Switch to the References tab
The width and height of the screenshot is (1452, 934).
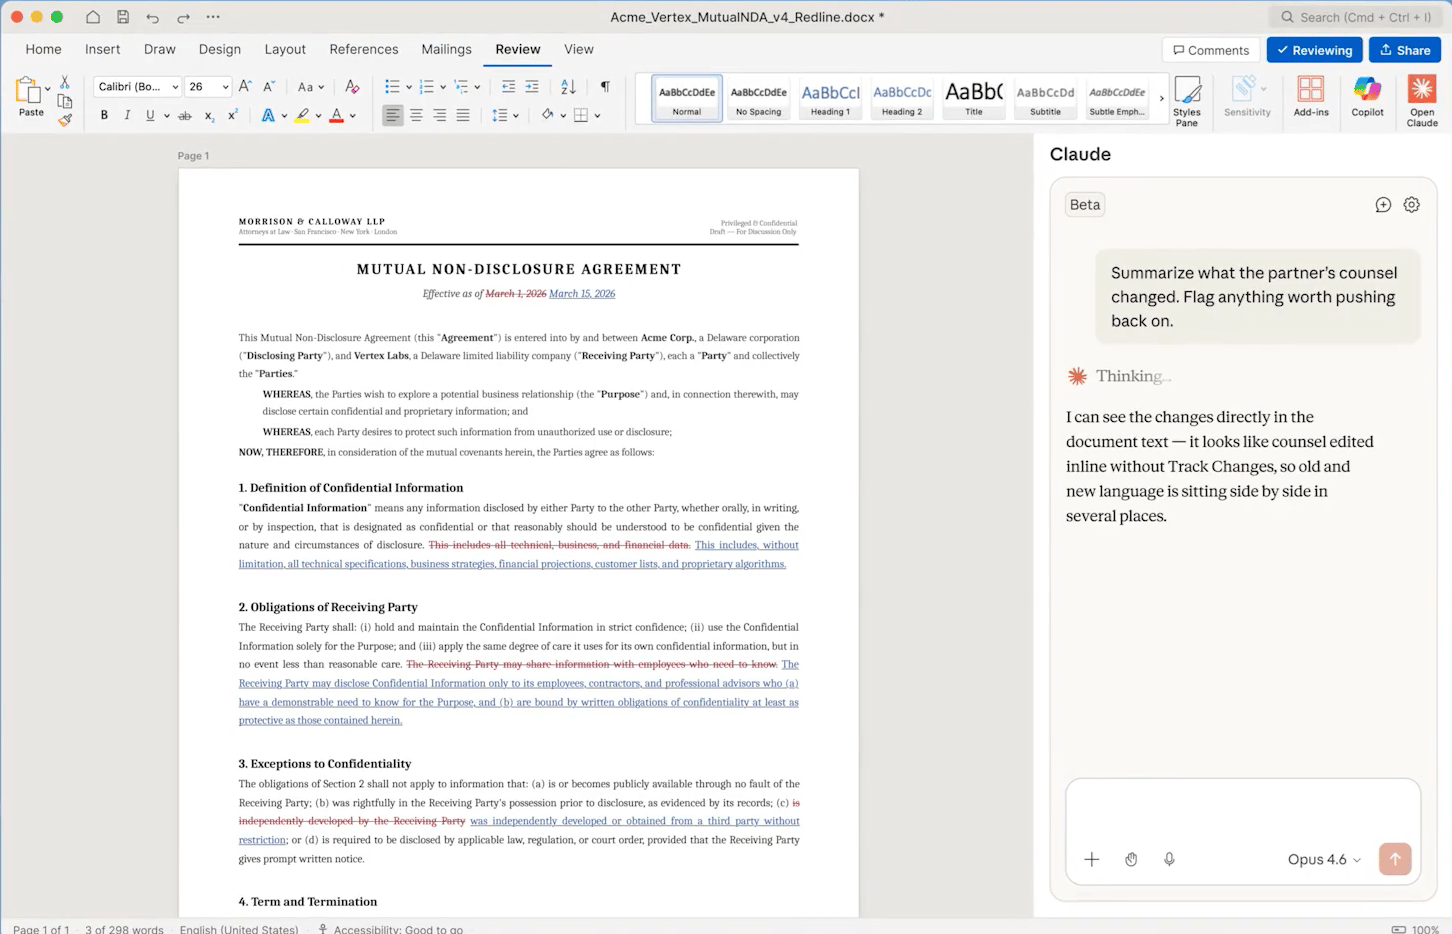363,49
